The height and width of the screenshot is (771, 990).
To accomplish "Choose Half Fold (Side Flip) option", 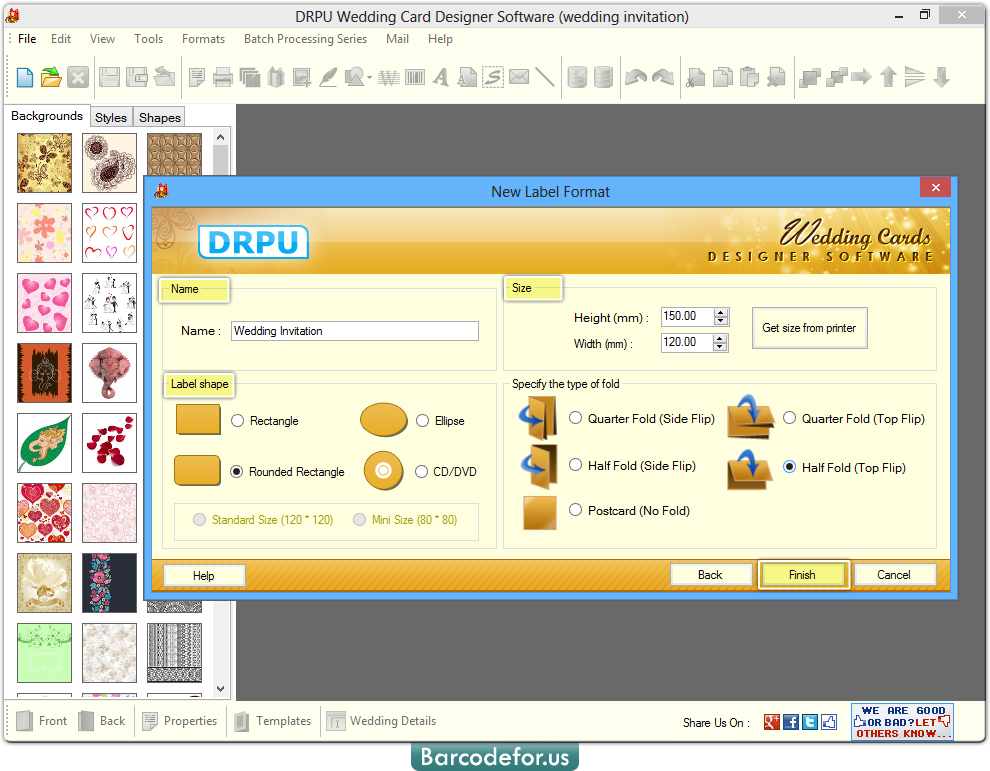I will (x=576, y=464).
